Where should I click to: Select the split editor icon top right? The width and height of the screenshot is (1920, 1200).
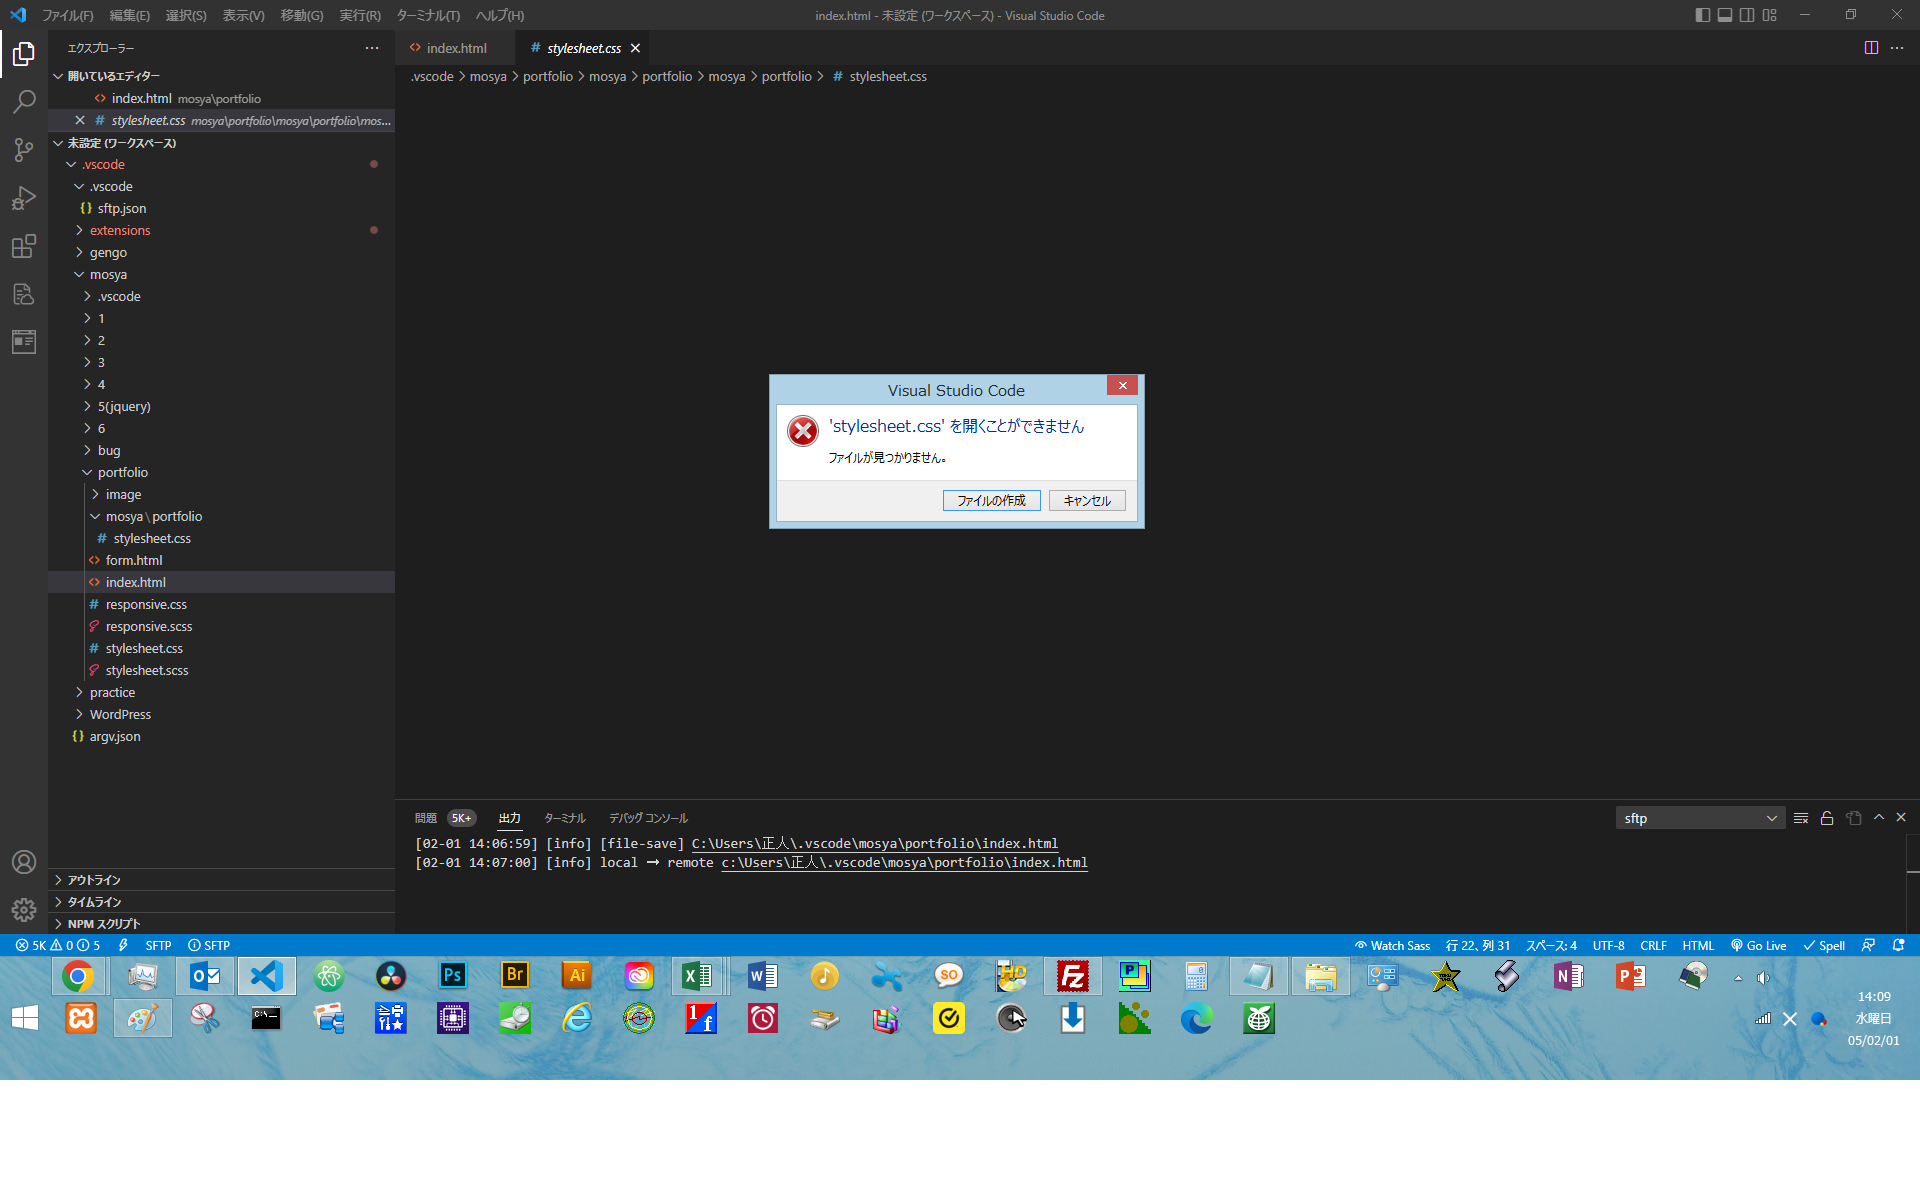1871,47
